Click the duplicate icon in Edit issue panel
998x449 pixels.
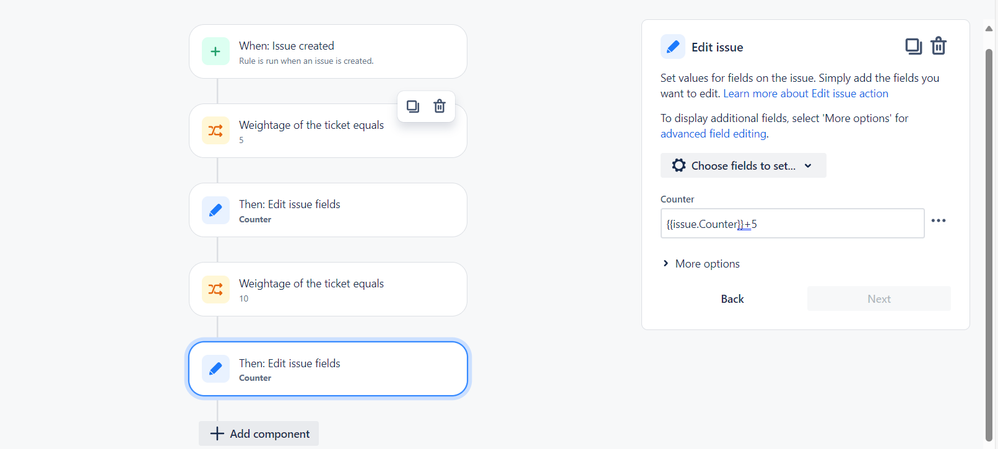tap(913, 46)
